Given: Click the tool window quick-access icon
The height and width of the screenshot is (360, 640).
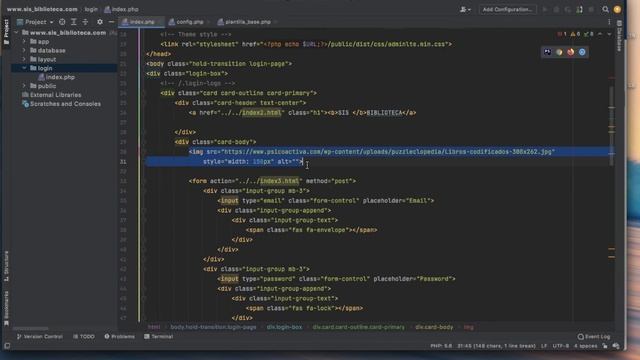Looking at the screenshot, I should click(7, 346).
